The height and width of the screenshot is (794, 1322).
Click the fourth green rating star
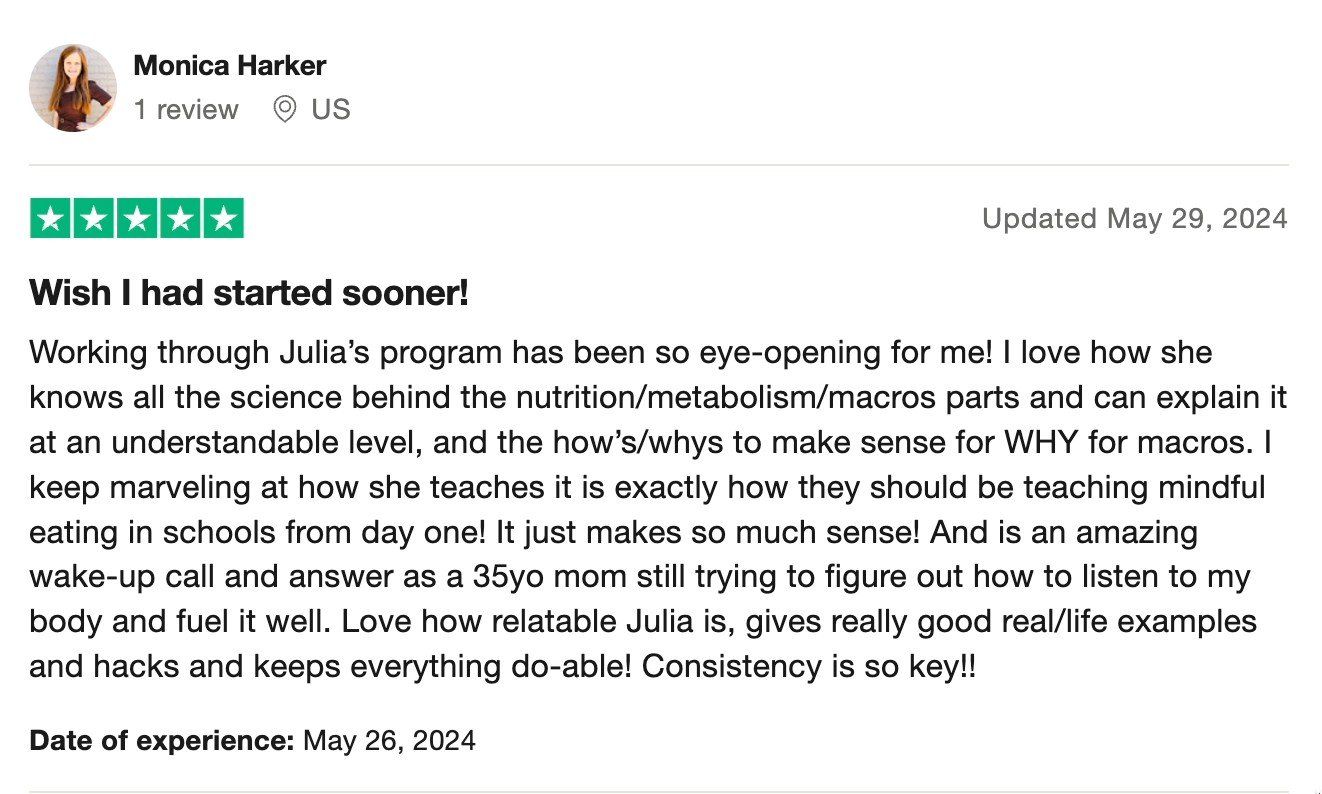[180, 219]
